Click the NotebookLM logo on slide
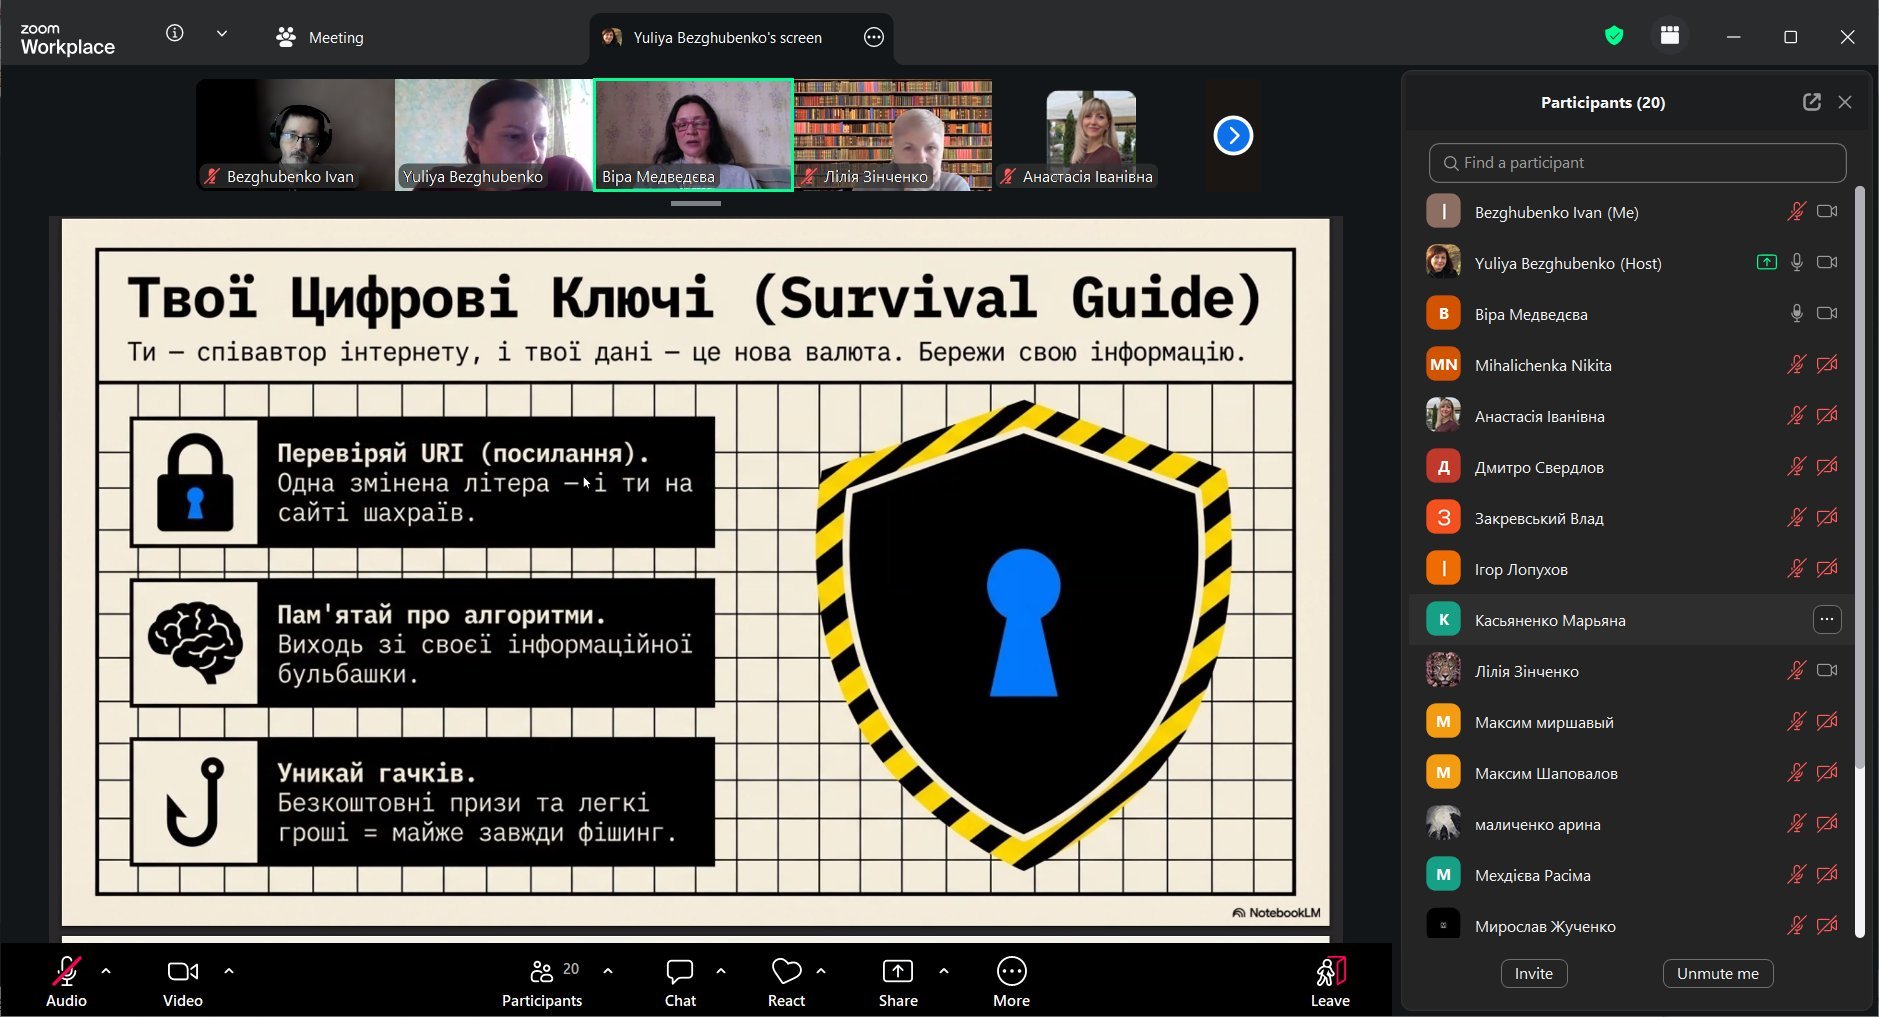This screenshot has width=1879, height=1017. (x=1276, y=913)
